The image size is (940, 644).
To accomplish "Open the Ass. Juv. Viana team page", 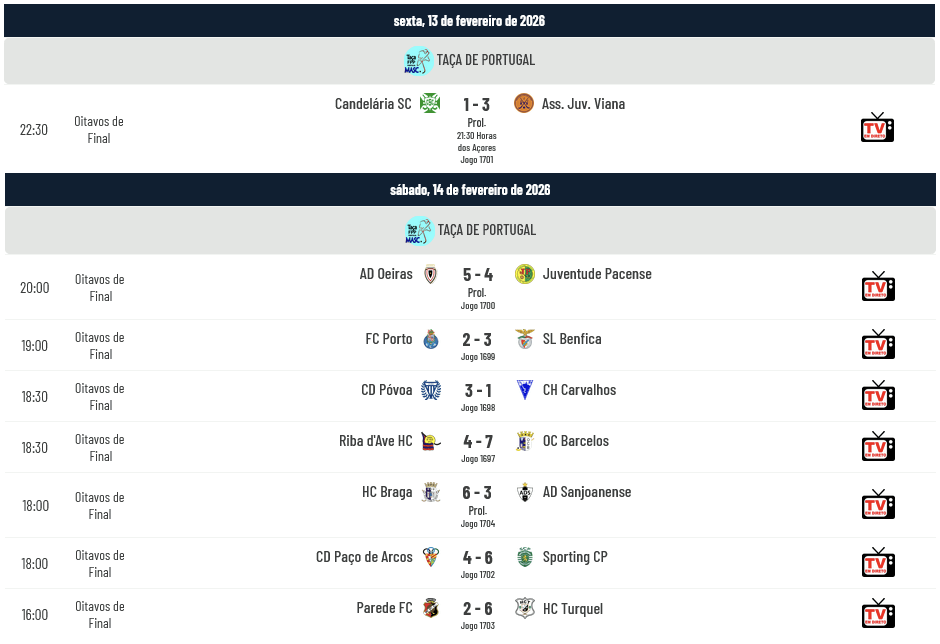I will pos(583,104).
